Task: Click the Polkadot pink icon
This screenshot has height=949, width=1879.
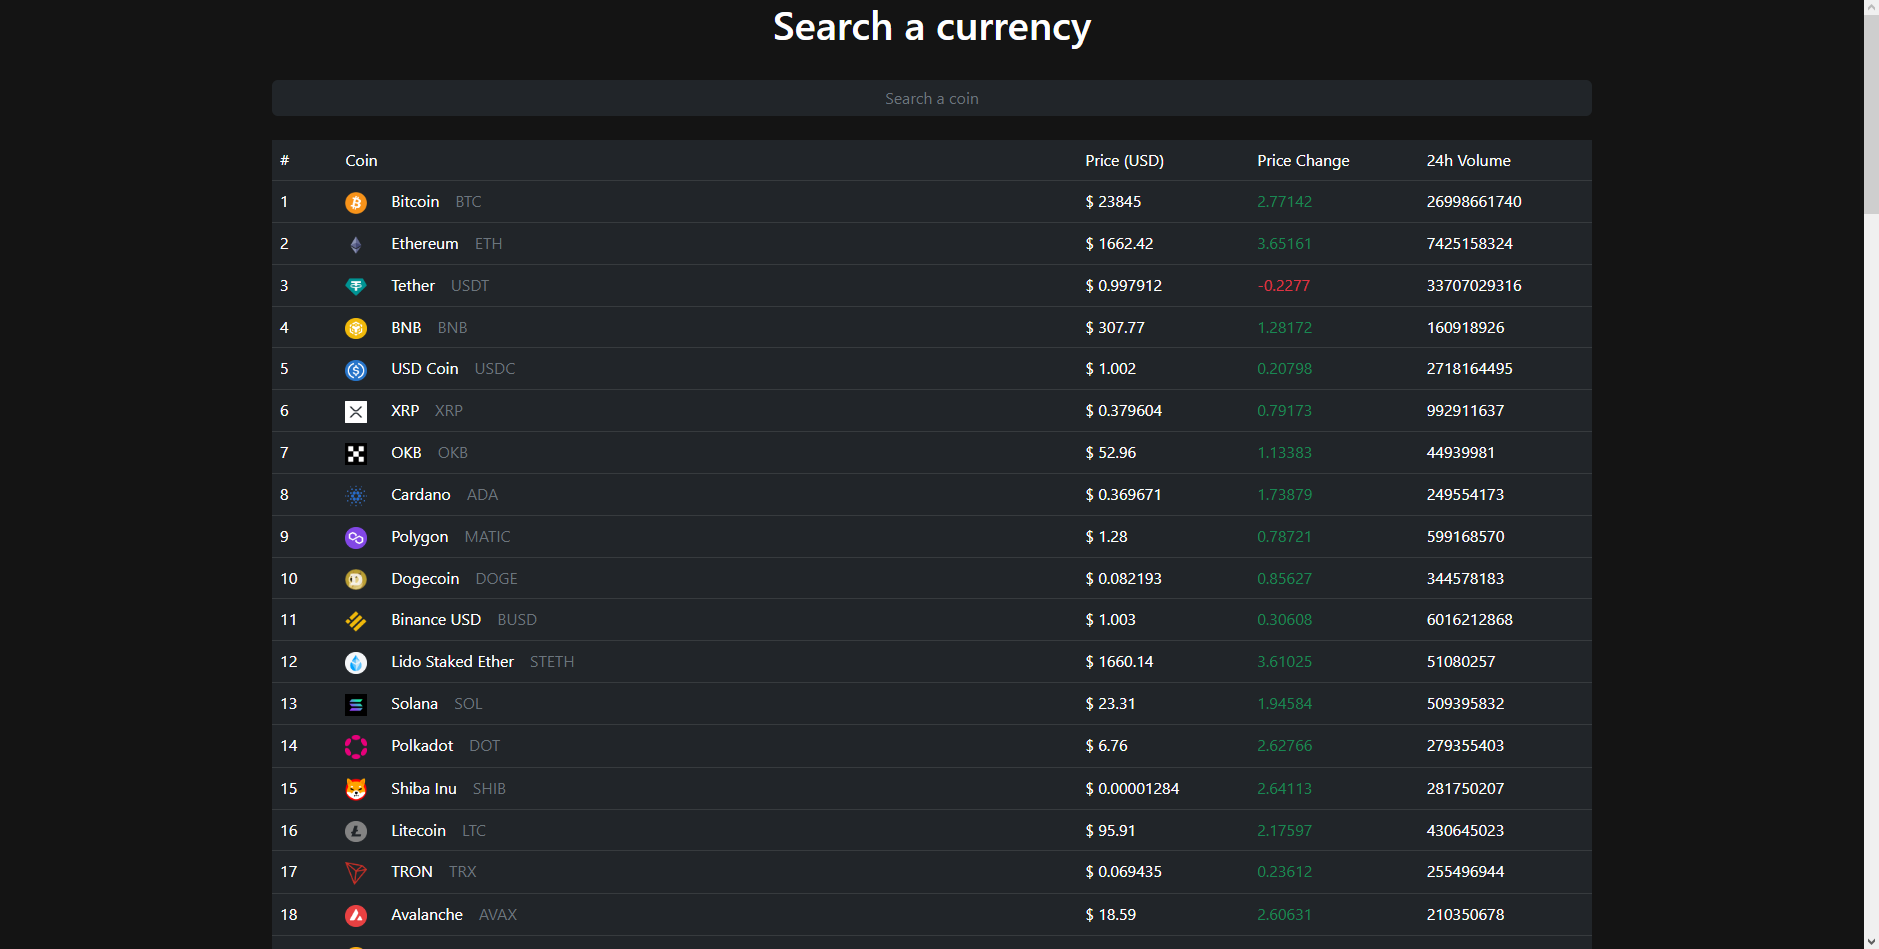Action: pyautogui.click(x=356, y=747)
